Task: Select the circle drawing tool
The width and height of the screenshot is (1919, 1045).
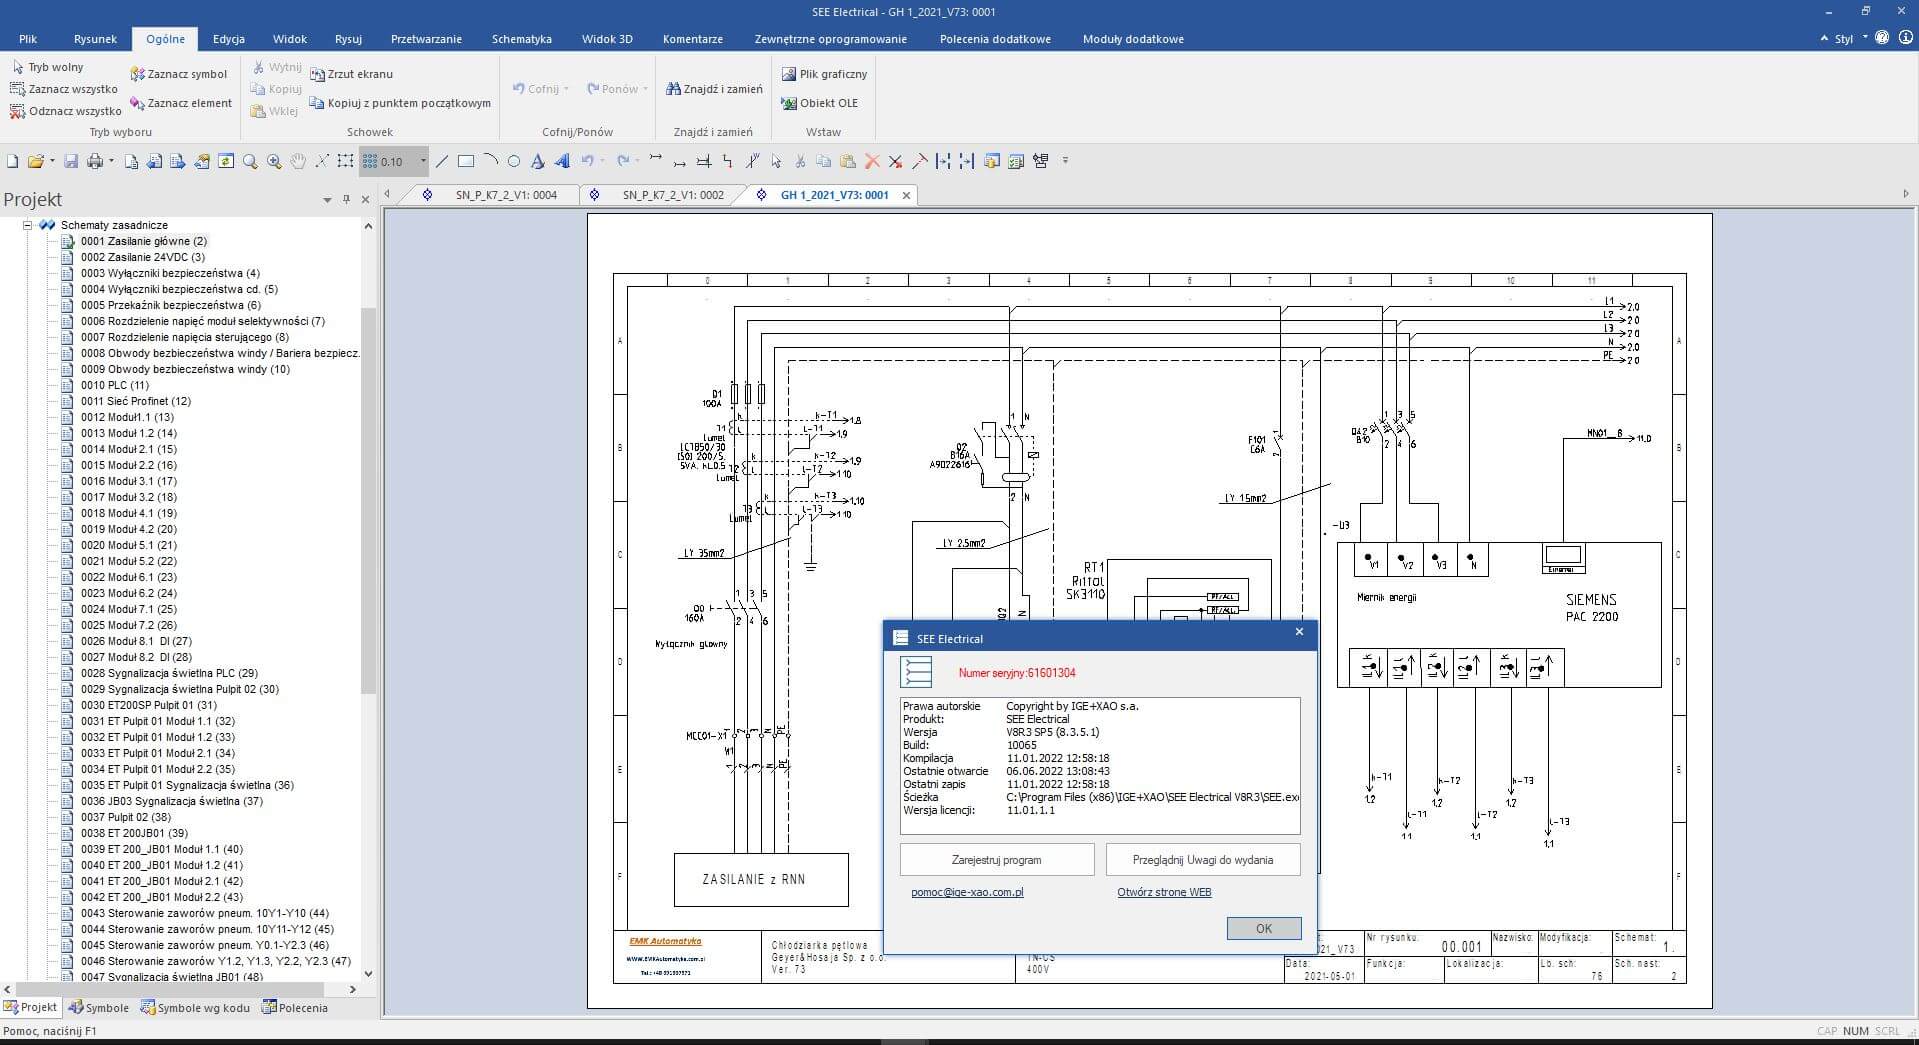Action: pyautogui.click(x=514, y=161)
